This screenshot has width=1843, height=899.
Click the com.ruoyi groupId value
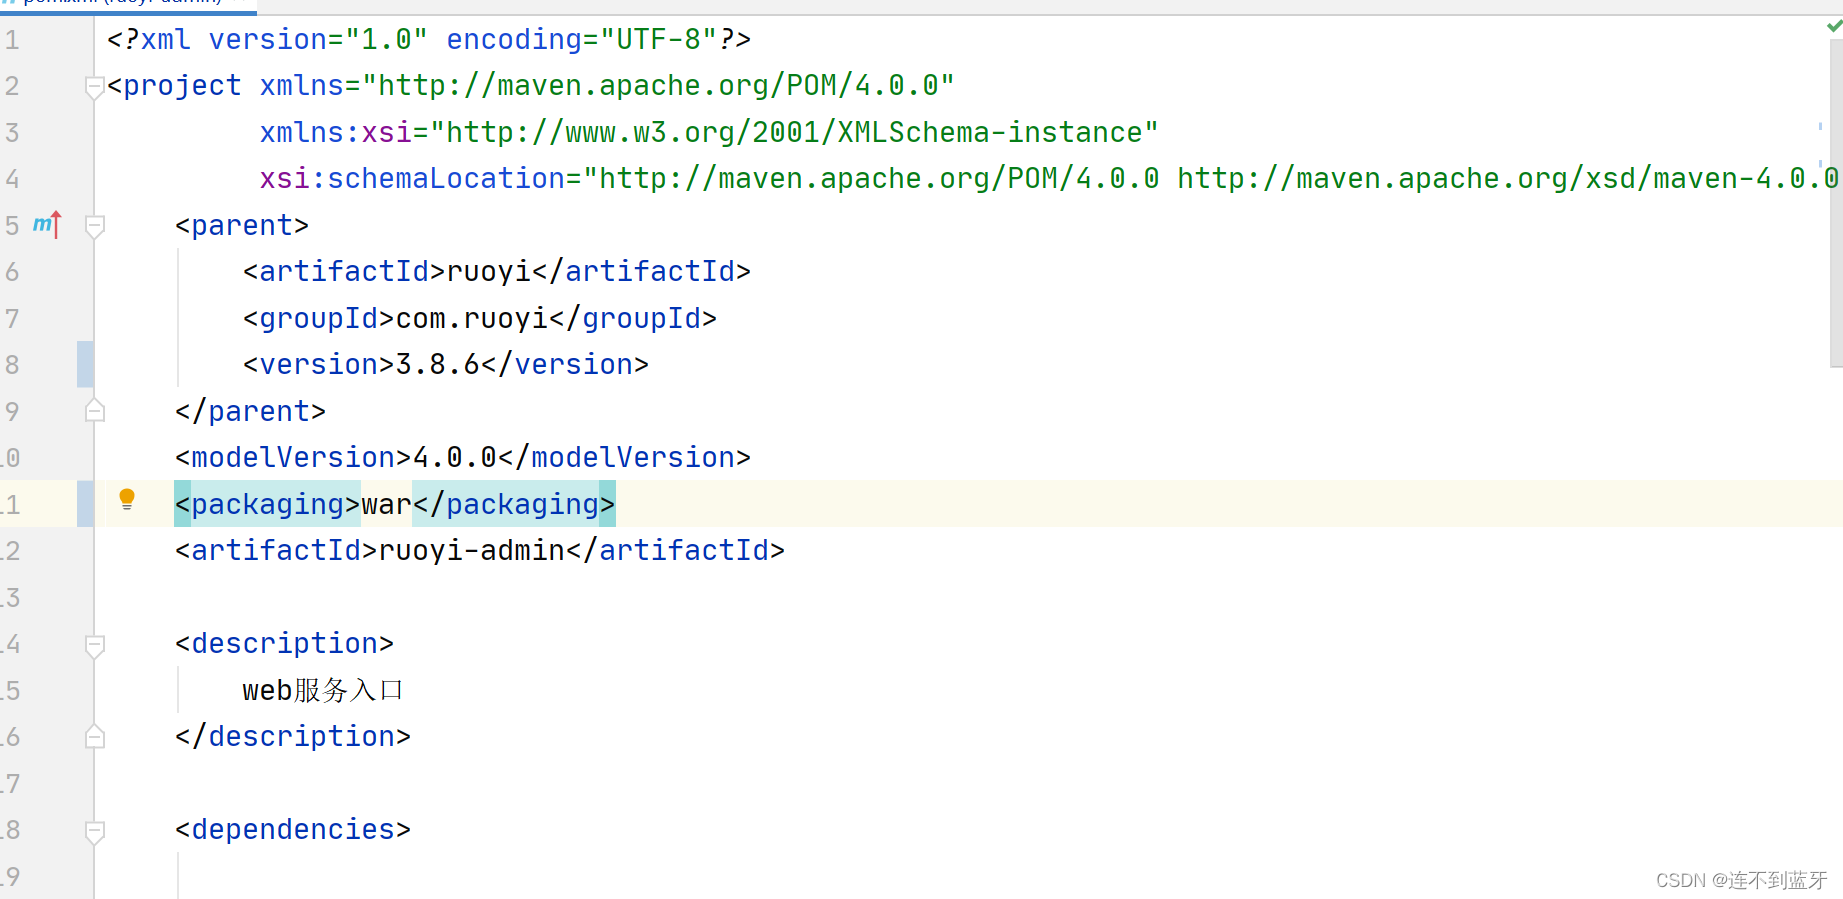472,318
